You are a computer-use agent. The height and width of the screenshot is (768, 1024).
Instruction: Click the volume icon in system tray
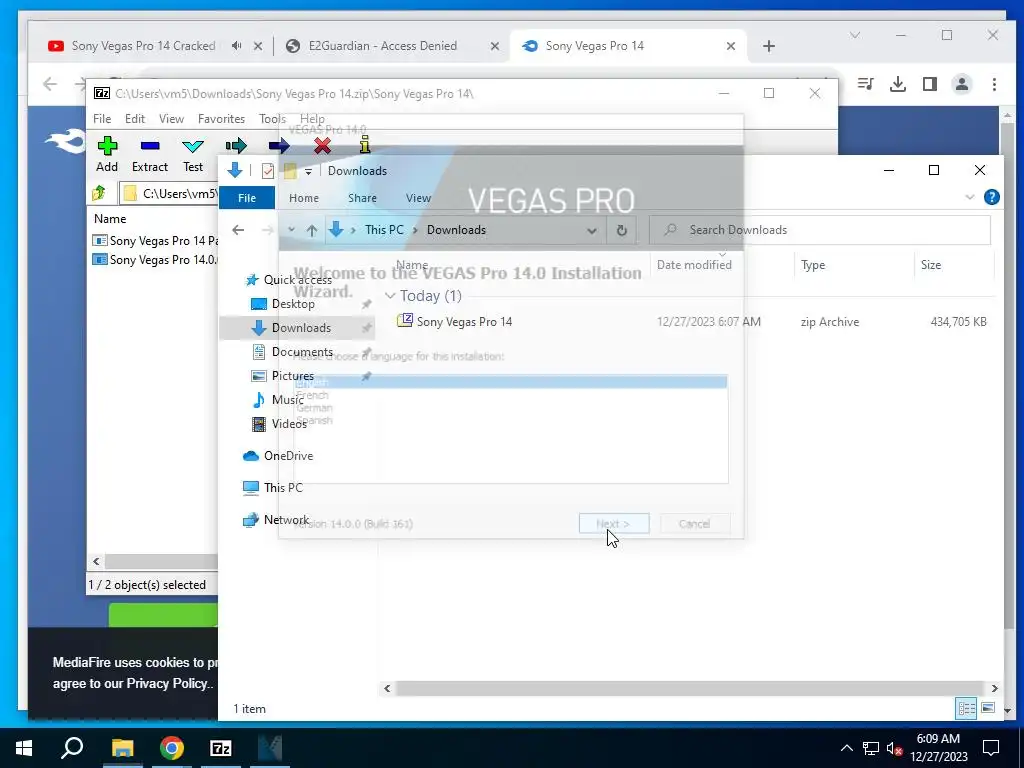[x=894, y=748]
